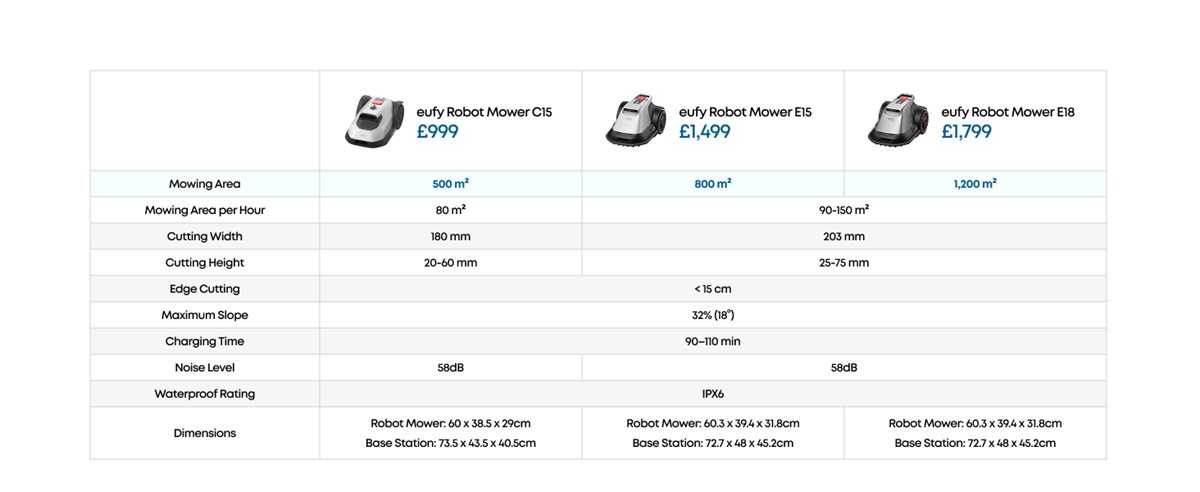Click the Mowing Area per Hour label
The width and height of the screenshot is (1200, 492).
pos(205,210)
